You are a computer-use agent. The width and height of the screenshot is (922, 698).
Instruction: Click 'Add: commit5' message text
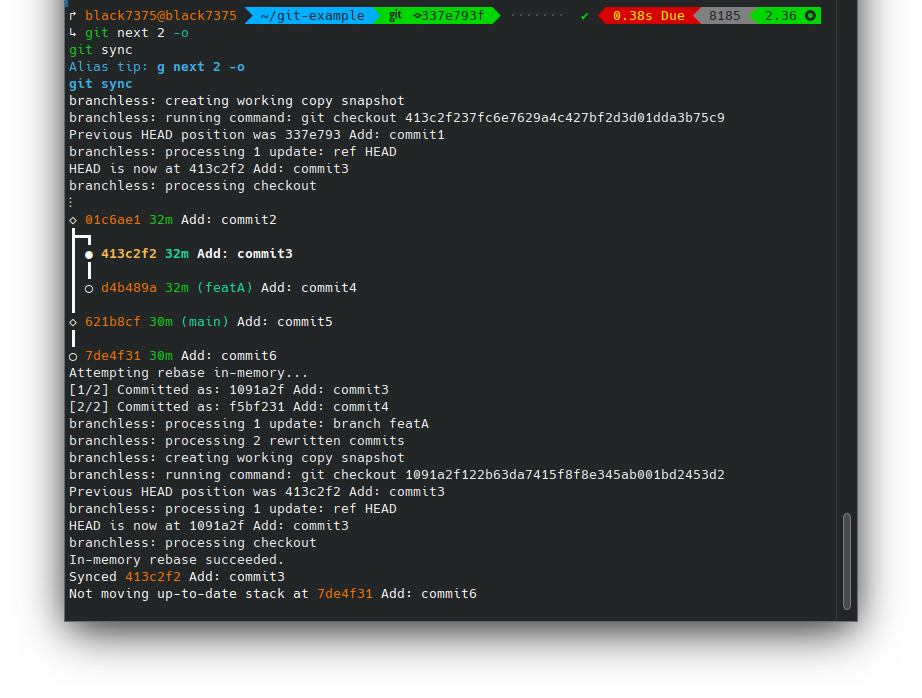pos(285,322)
